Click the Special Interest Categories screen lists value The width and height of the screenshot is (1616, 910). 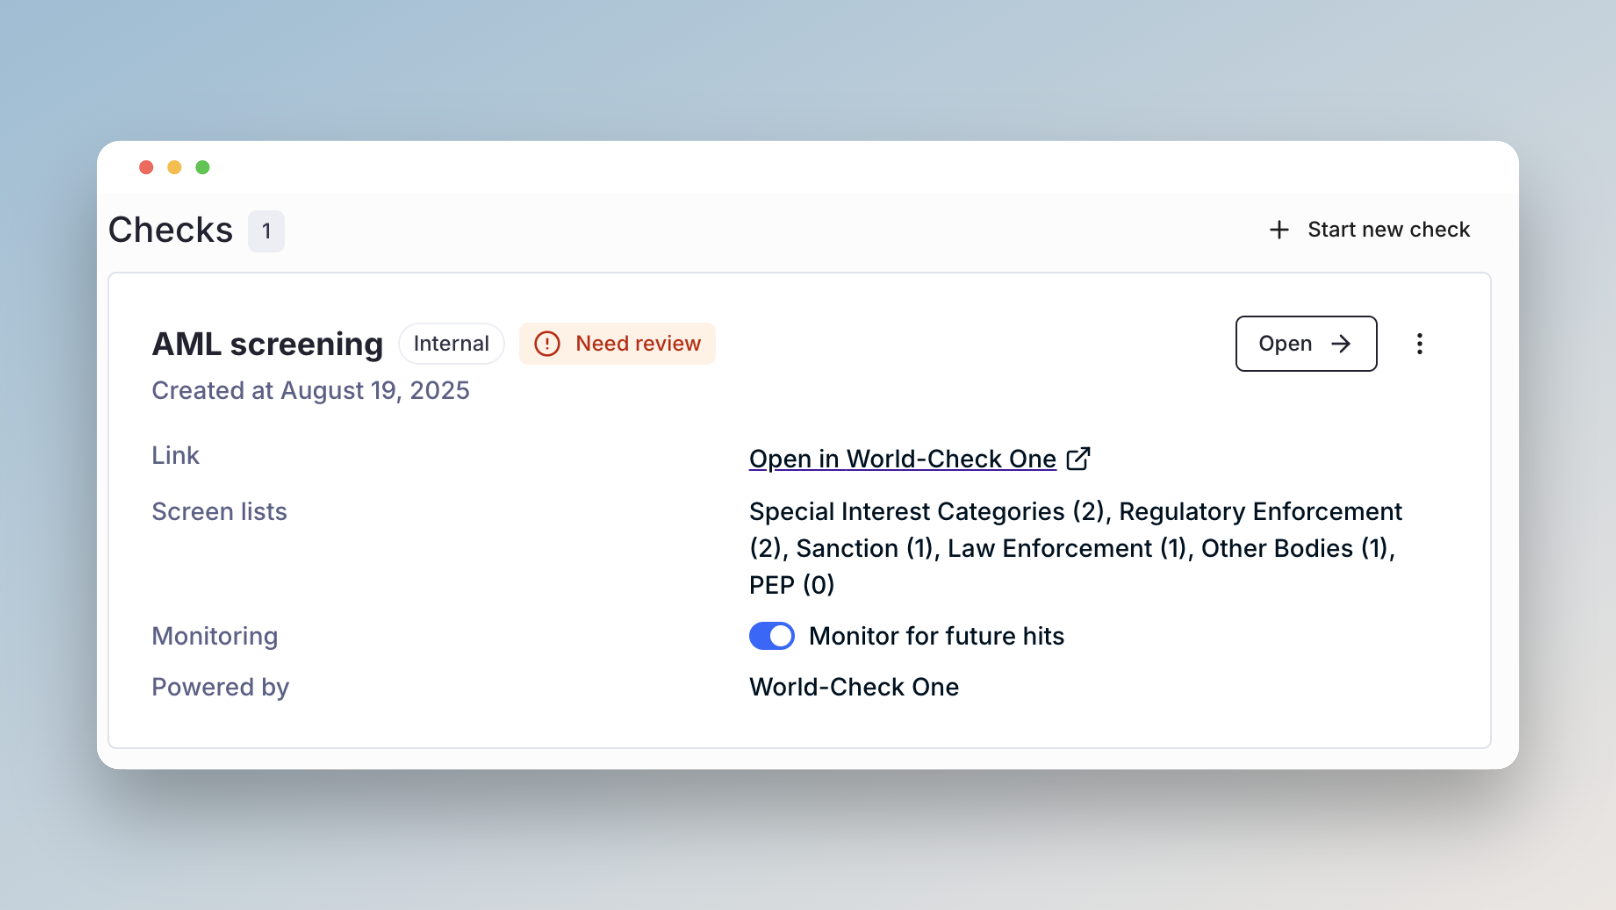[x=1075, y=548]
